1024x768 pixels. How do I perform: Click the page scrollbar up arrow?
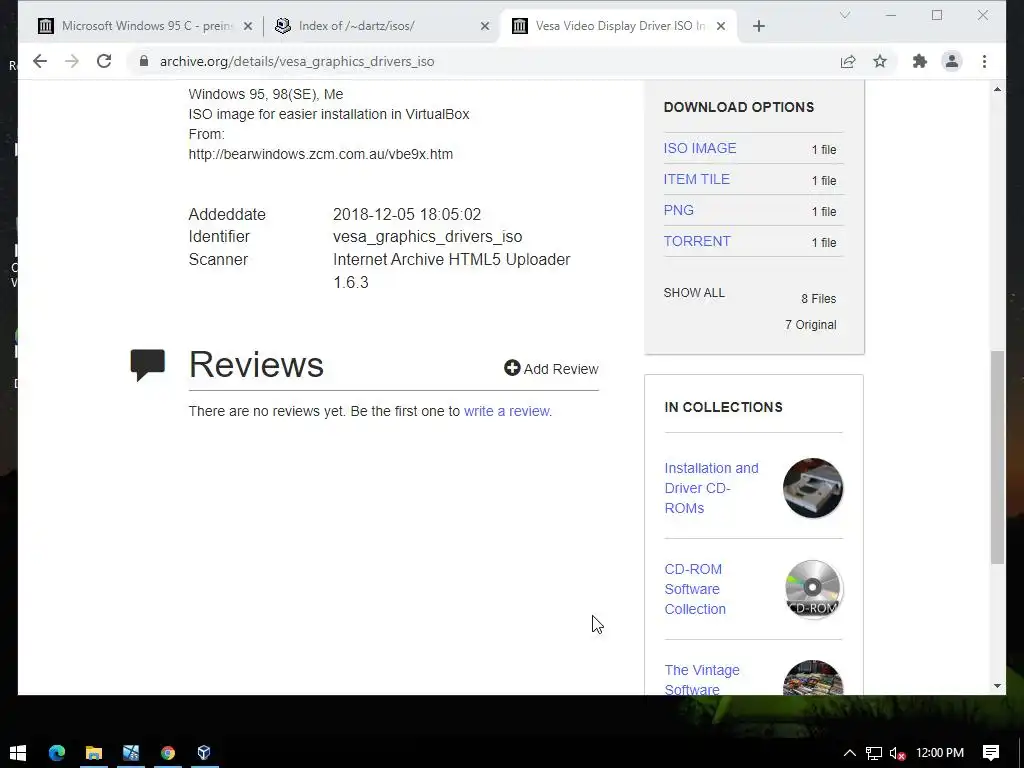point(997,89)
